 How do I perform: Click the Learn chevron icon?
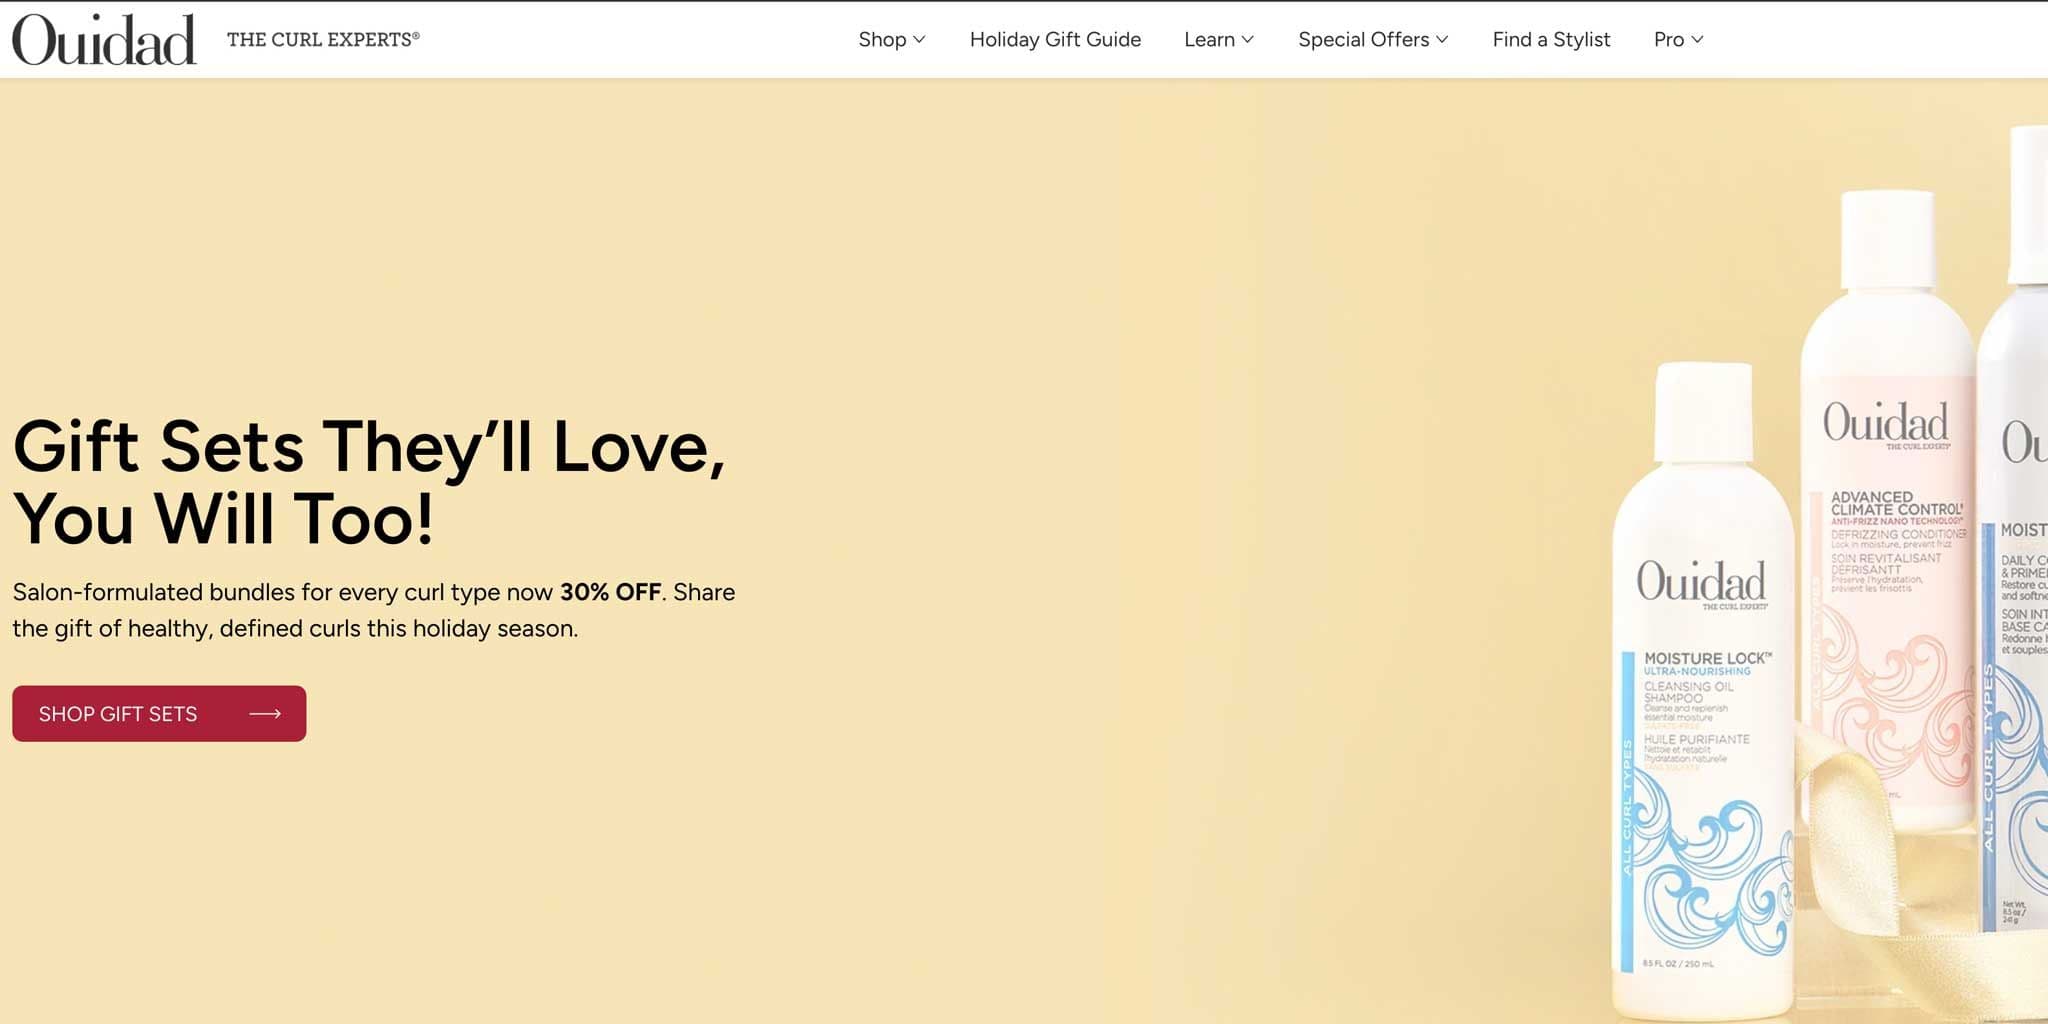pyautogui.click(x=1248, y=40)
